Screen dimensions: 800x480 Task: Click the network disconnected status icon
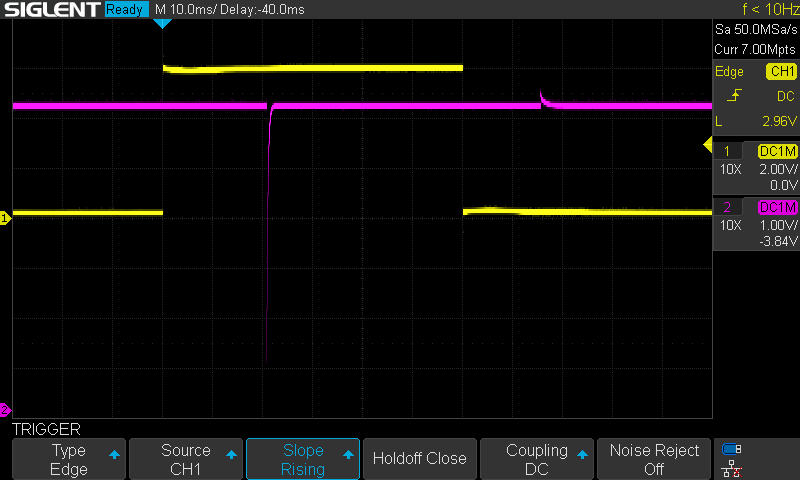click(x=732, y=469)
